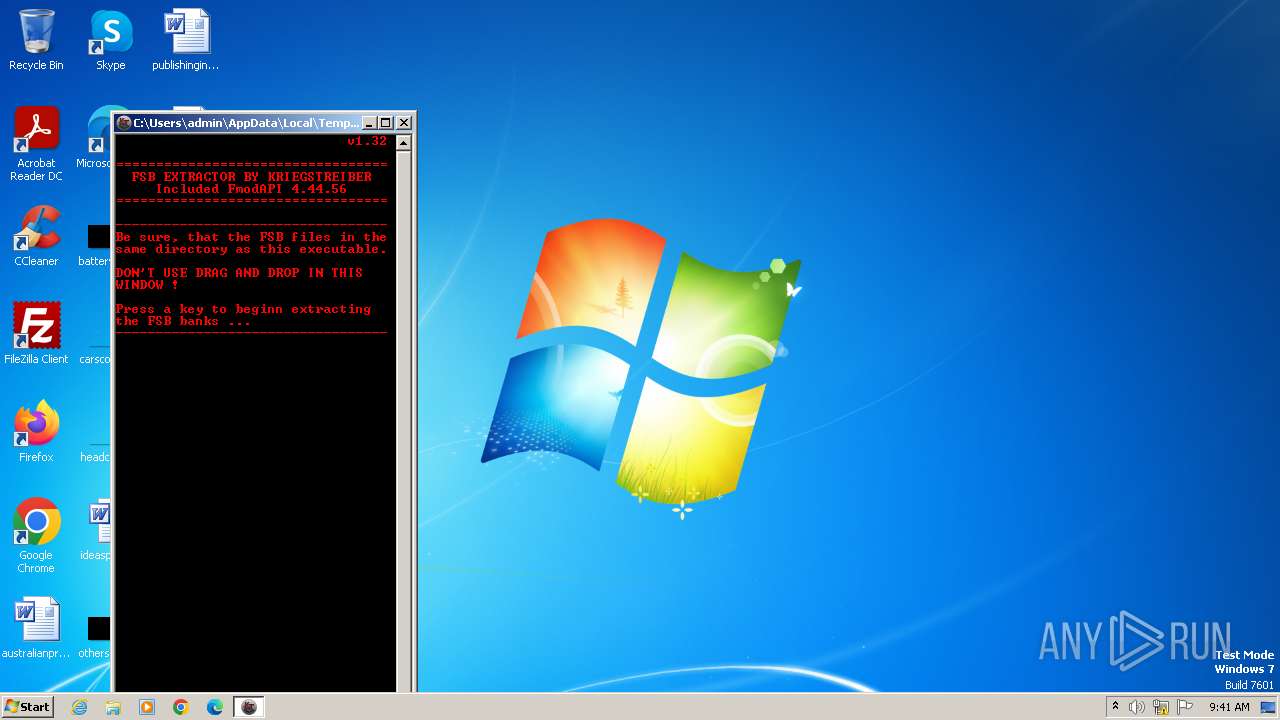Click 'Be sure, that the FSB files' line
This screenshot has height=720, width=1280.
pos(251,237)
